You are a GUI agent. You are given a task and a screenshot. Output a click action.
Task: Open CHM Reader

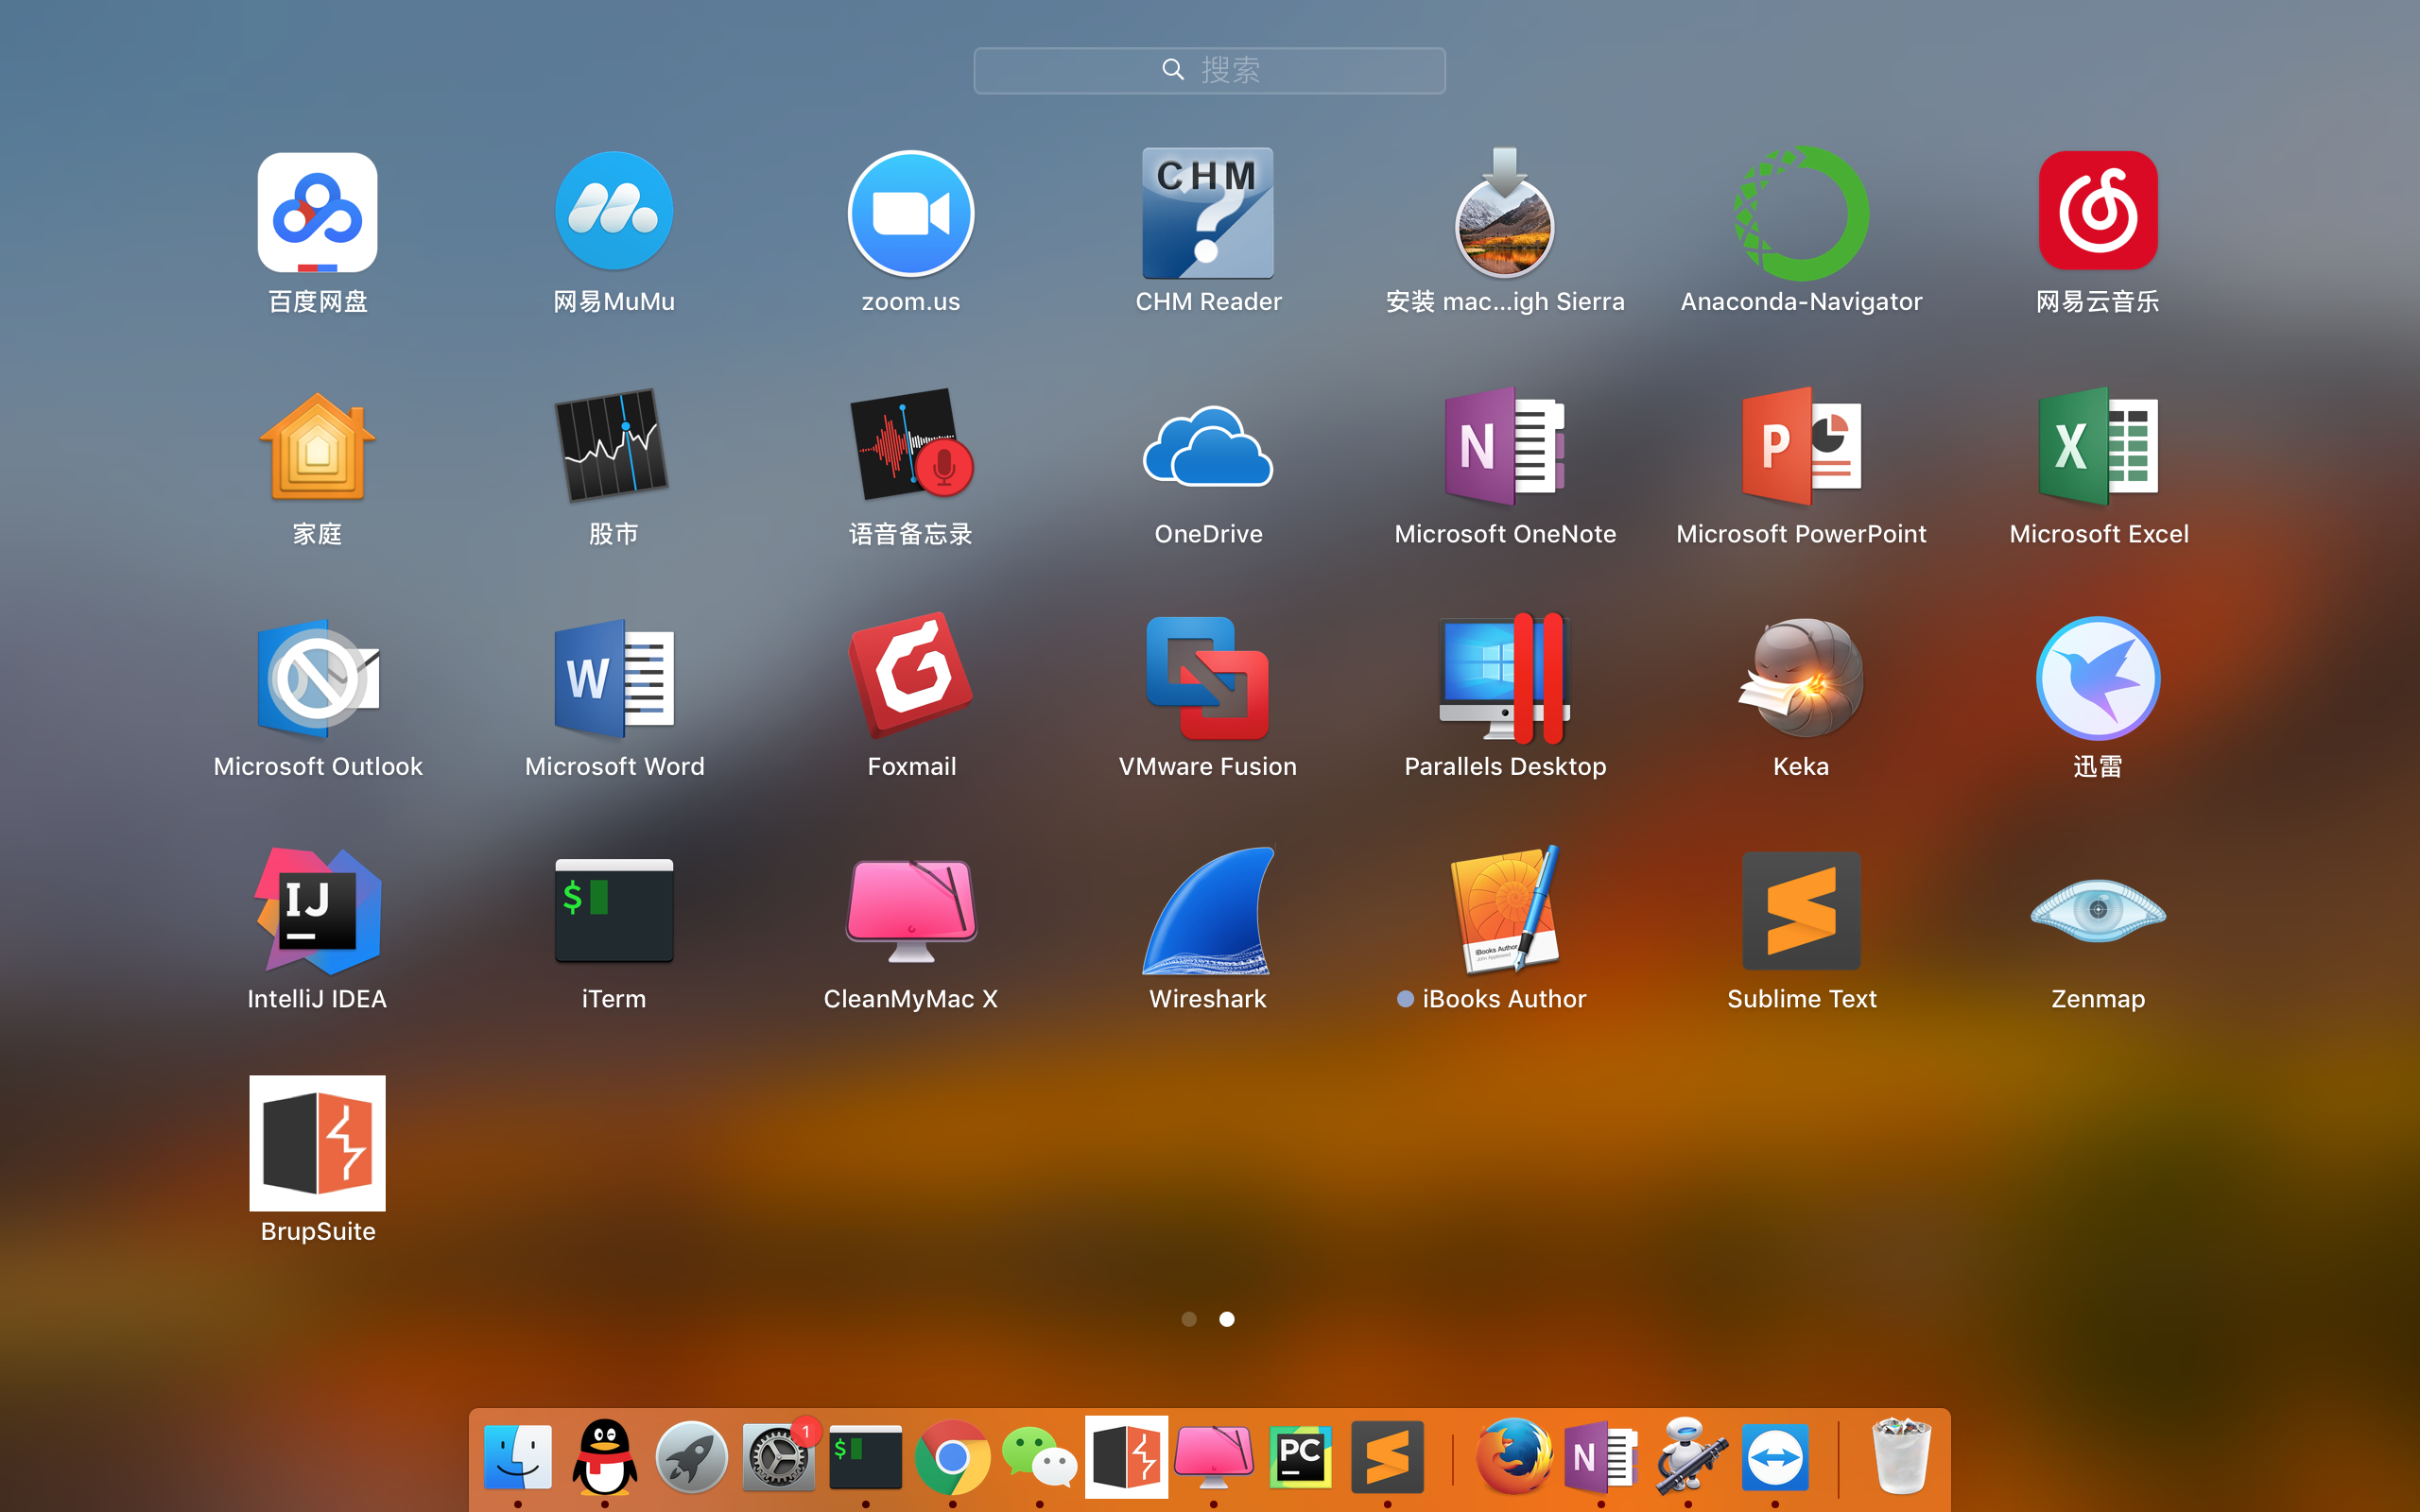(1208, 213)
